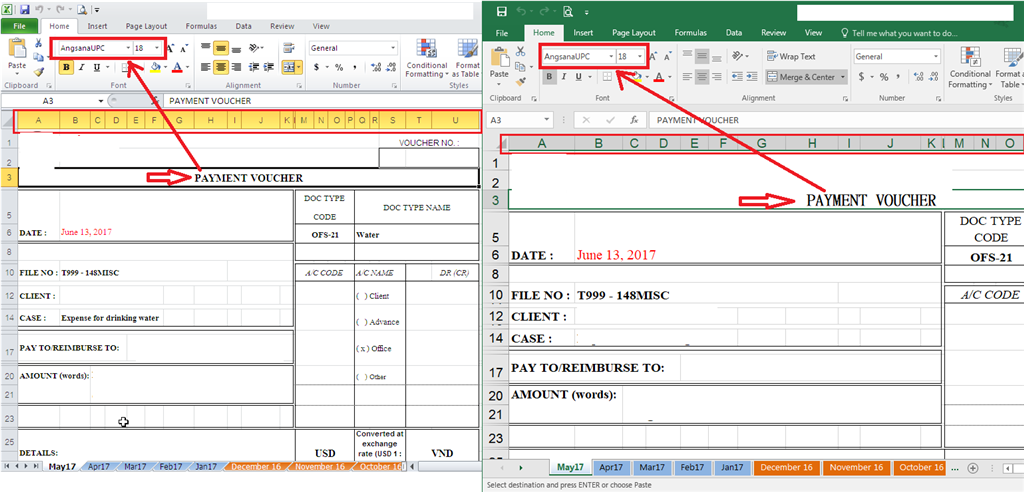Click Decrease Font Size in left Excel window
The height and width of the screenshot is (492, 1024).
[x=184, y=48]
